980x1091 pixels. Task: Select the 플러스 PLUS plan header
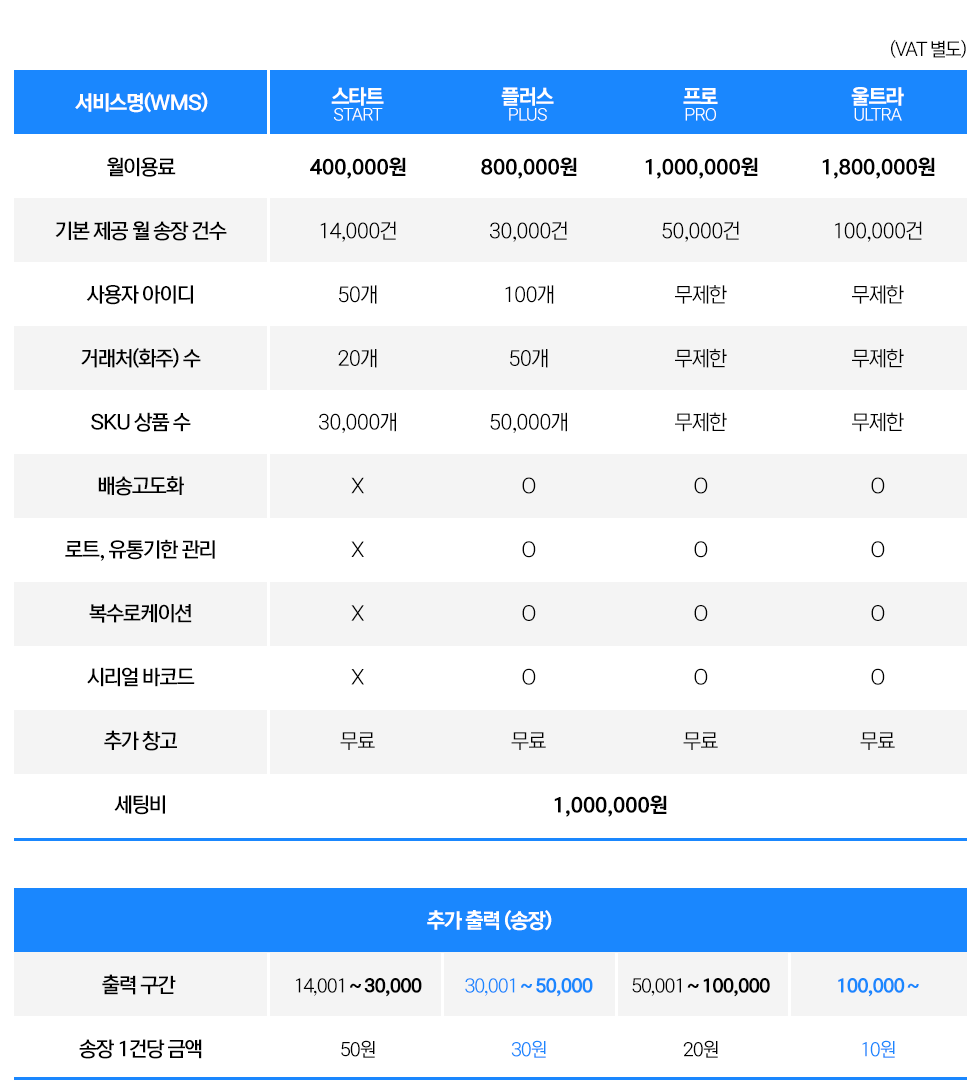point(528,104)
